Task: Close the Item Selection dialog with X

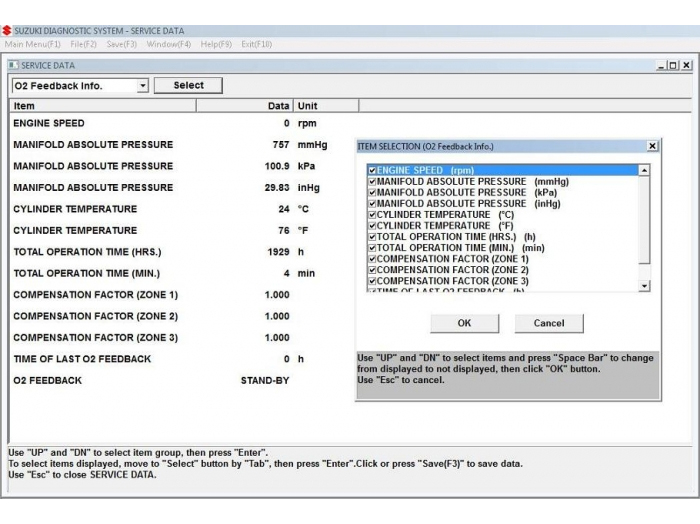Action: (652, 146)
